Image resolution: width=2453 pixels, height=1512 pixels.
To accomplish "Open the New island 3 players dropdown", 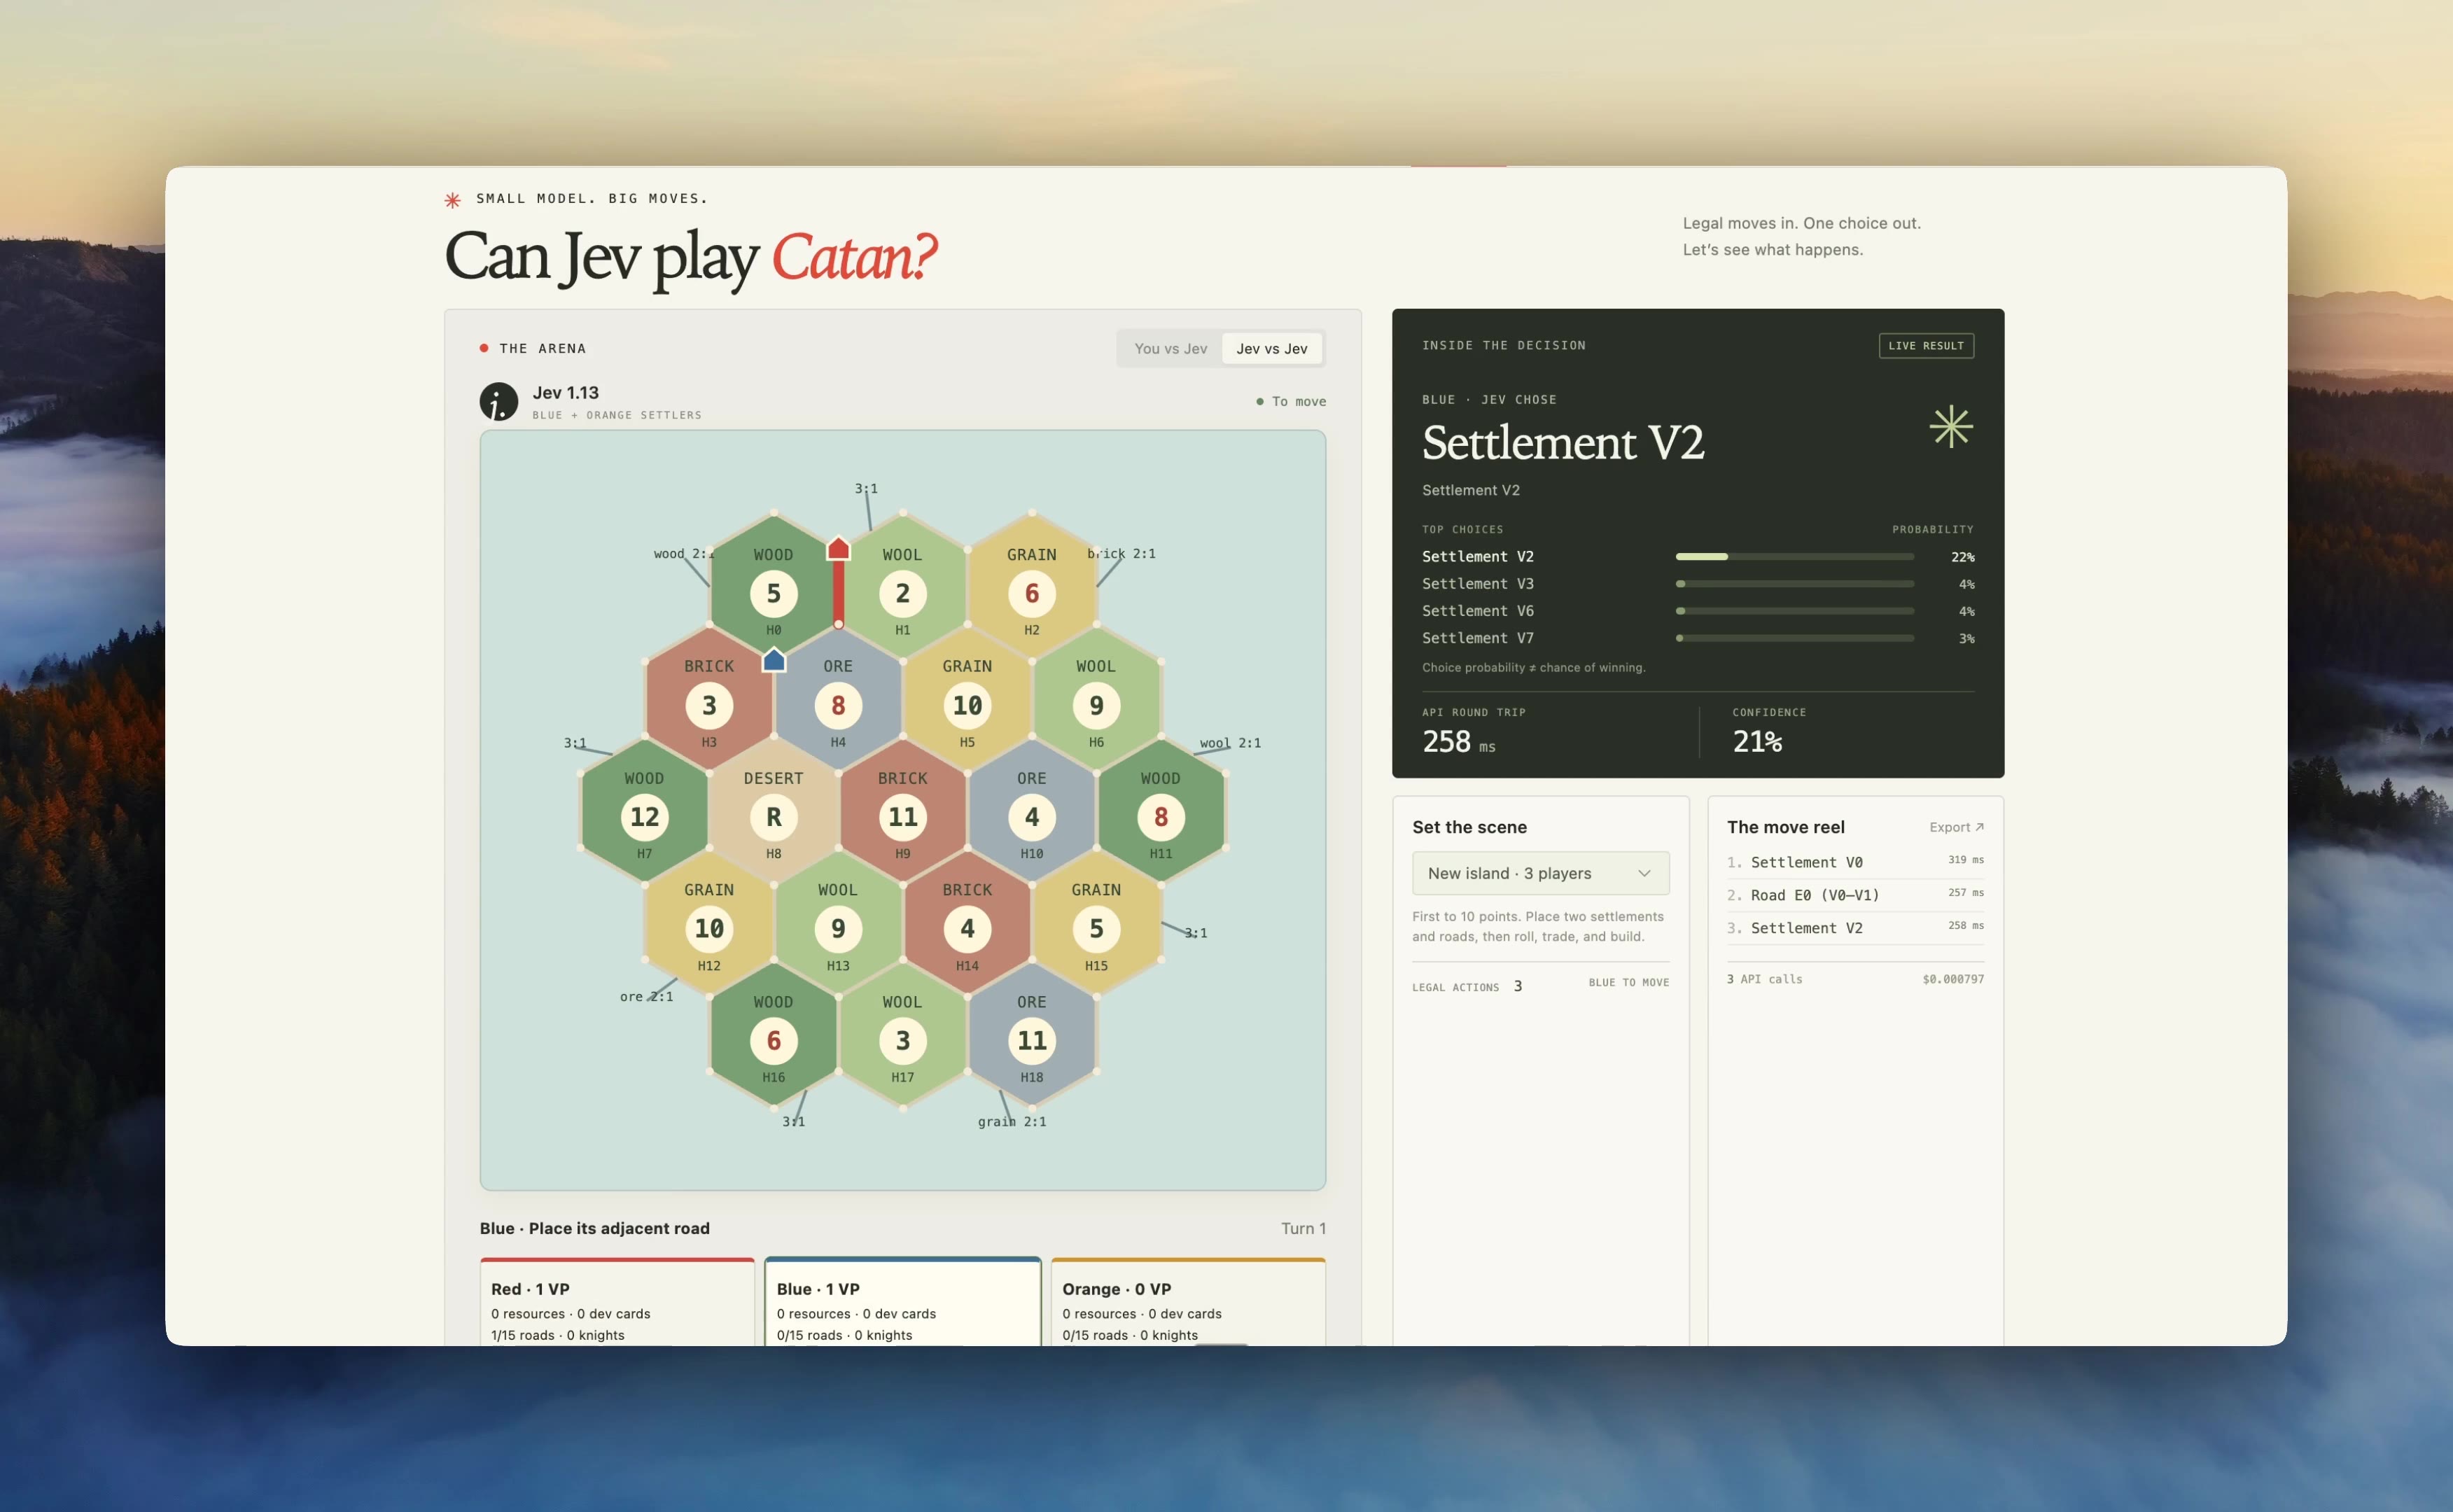I will click(x=1540, y=873).
